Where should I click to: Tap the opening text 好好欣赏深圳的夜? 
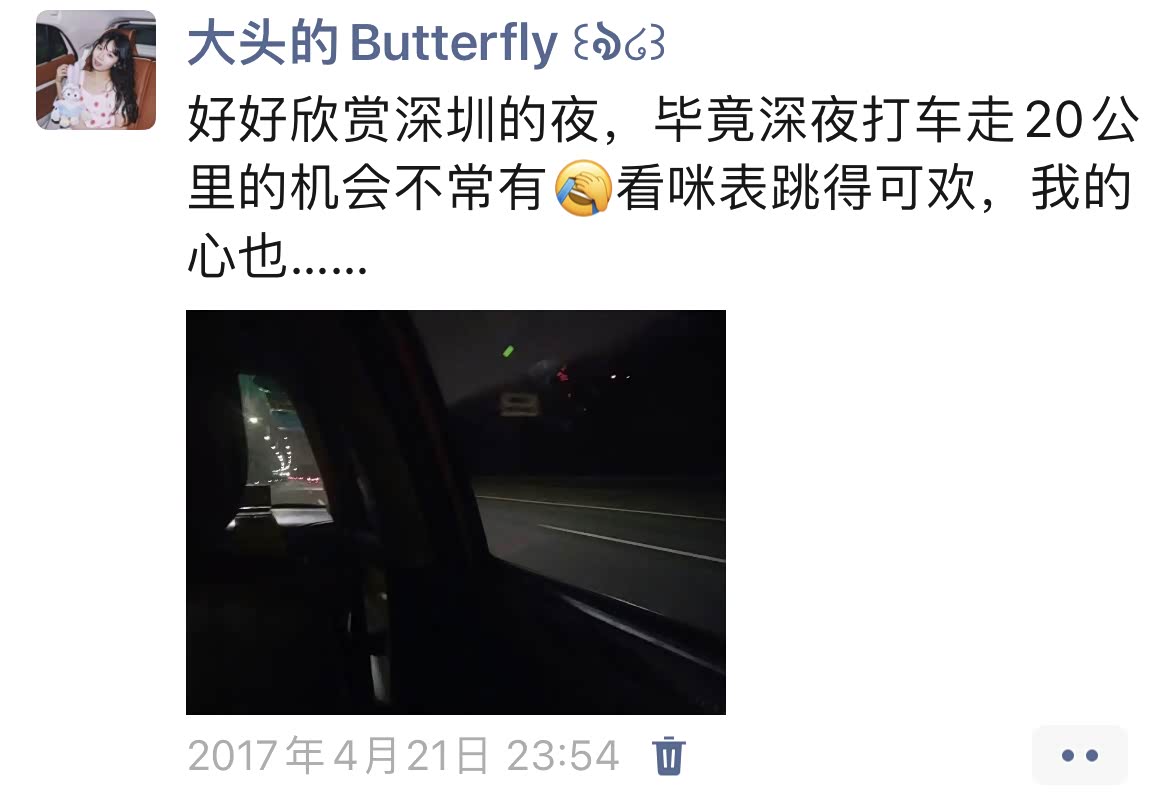pyautogui.click(x=392, y=119)
